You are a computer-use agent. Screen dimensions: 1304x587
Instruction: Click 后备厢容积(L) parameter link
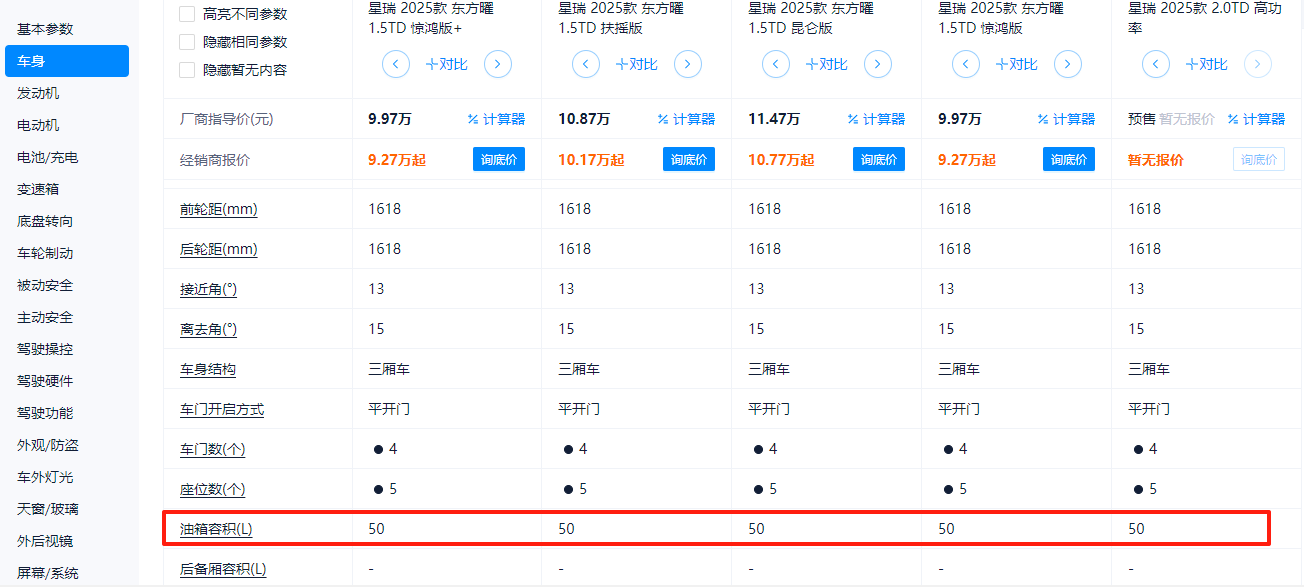[223, 569]
